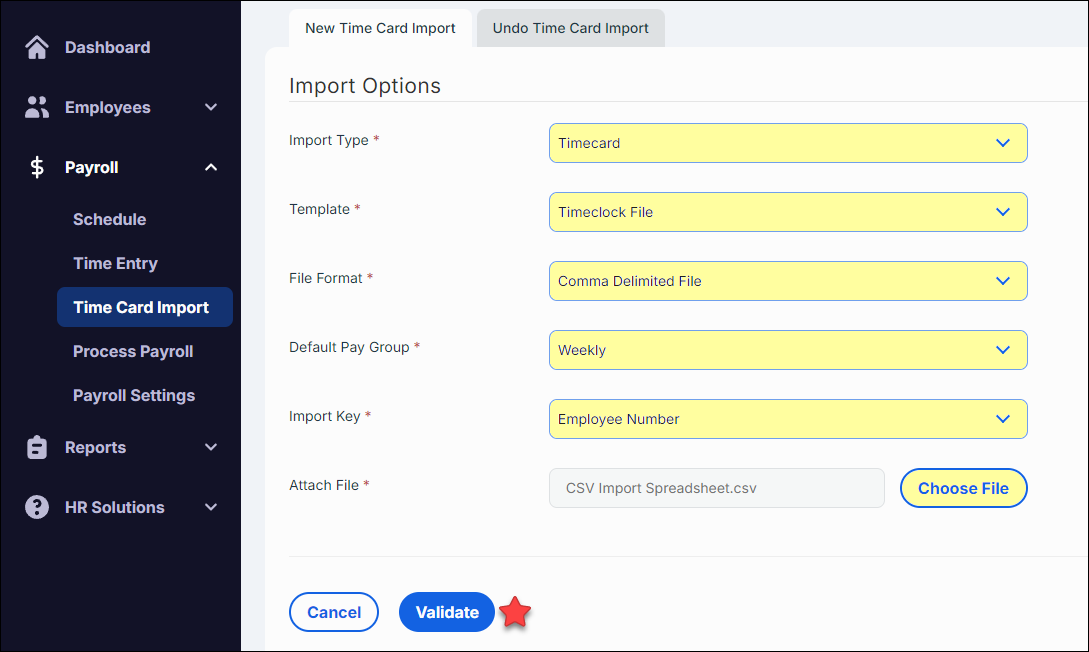Collapse the Payroll menu chevron
The width and height of the screenshot is (1089, 652).
[211, 168]
